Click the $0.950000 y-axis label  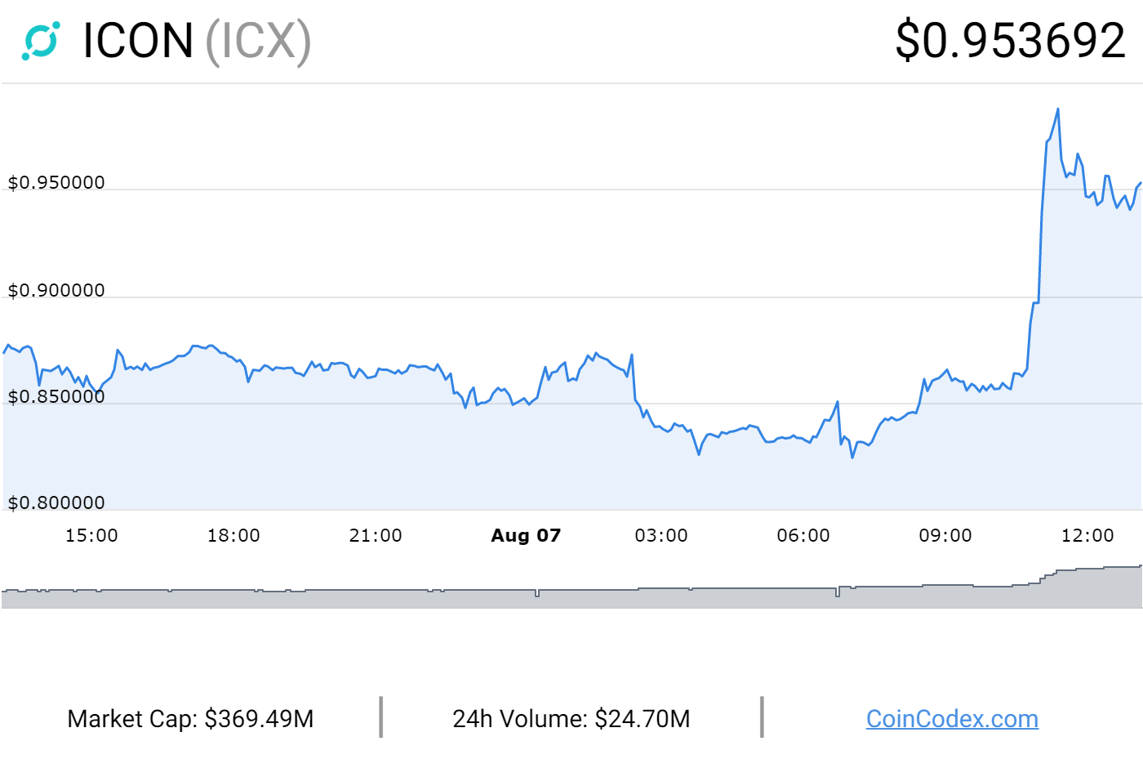(x=56, y=183)
